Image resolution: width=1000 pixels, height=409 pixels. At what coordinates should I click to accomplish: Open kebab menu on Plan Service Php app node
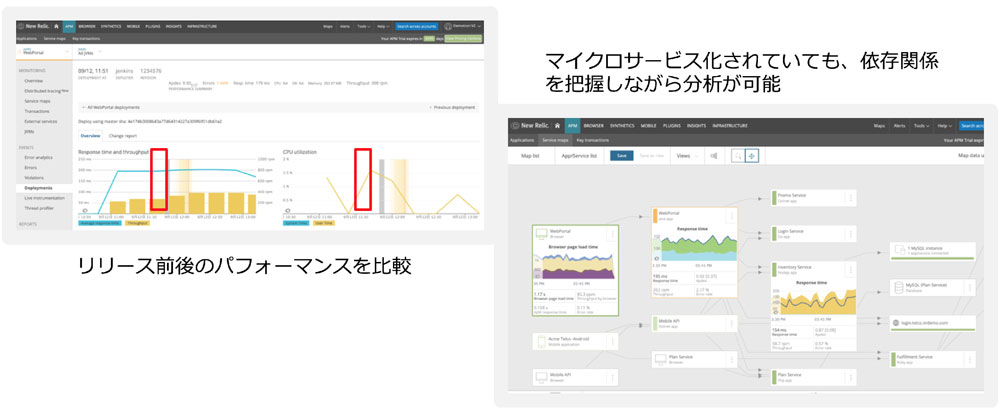pyautogui.click(x=849, y=377)
